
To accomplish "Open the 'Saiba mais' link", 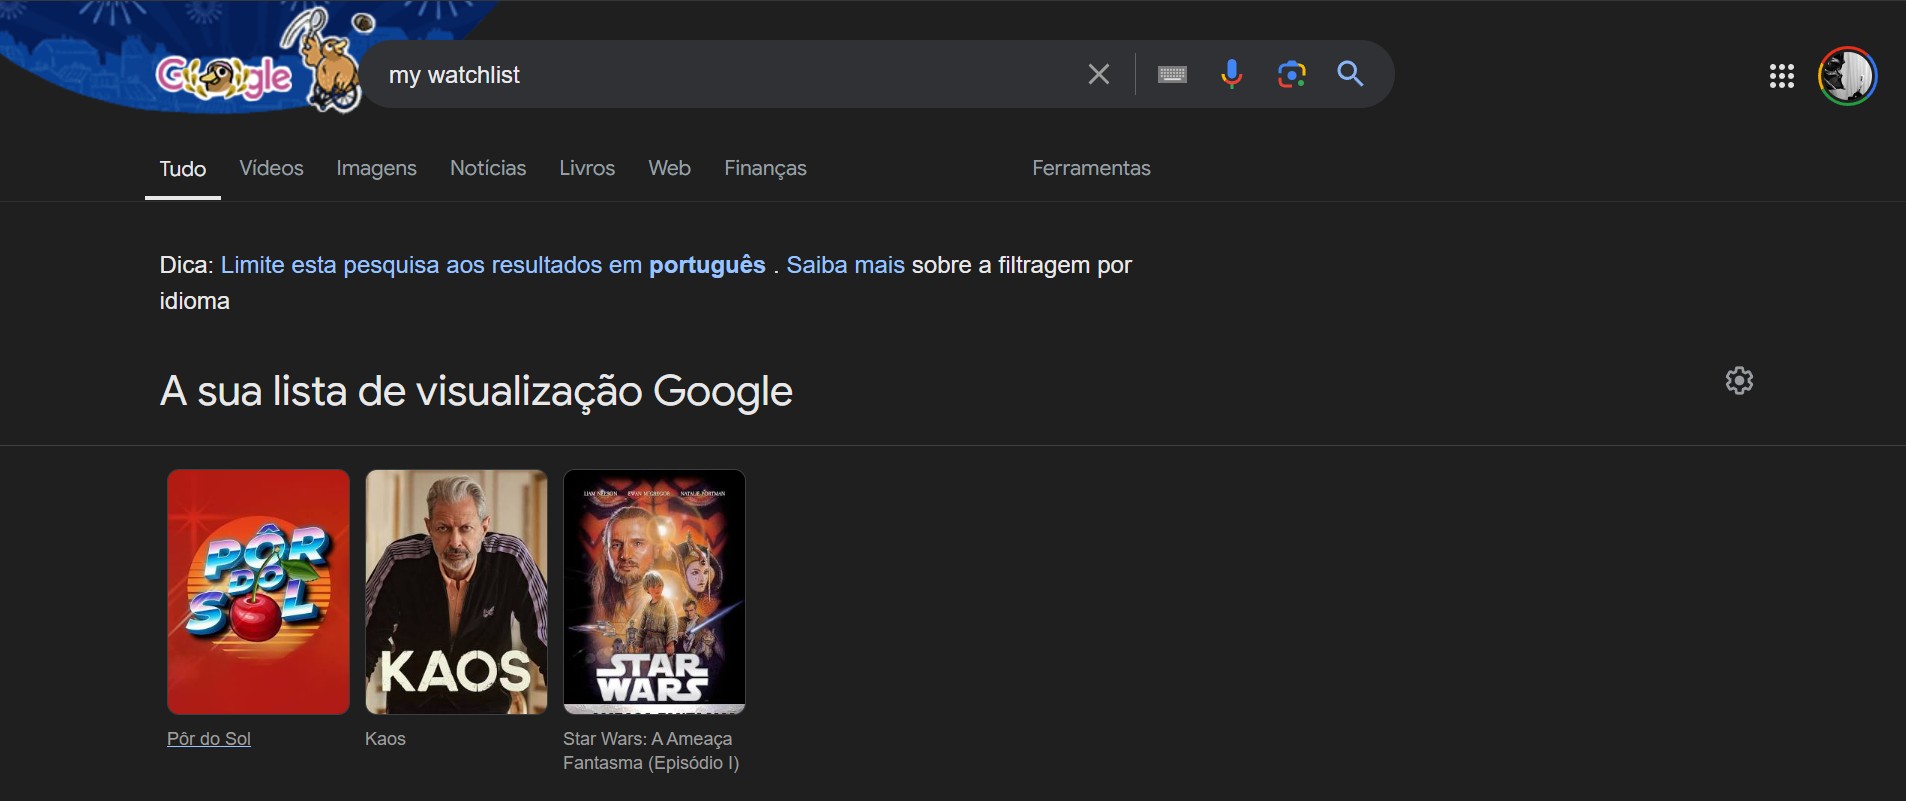I will pyautogui.click(x=845, y=265).
